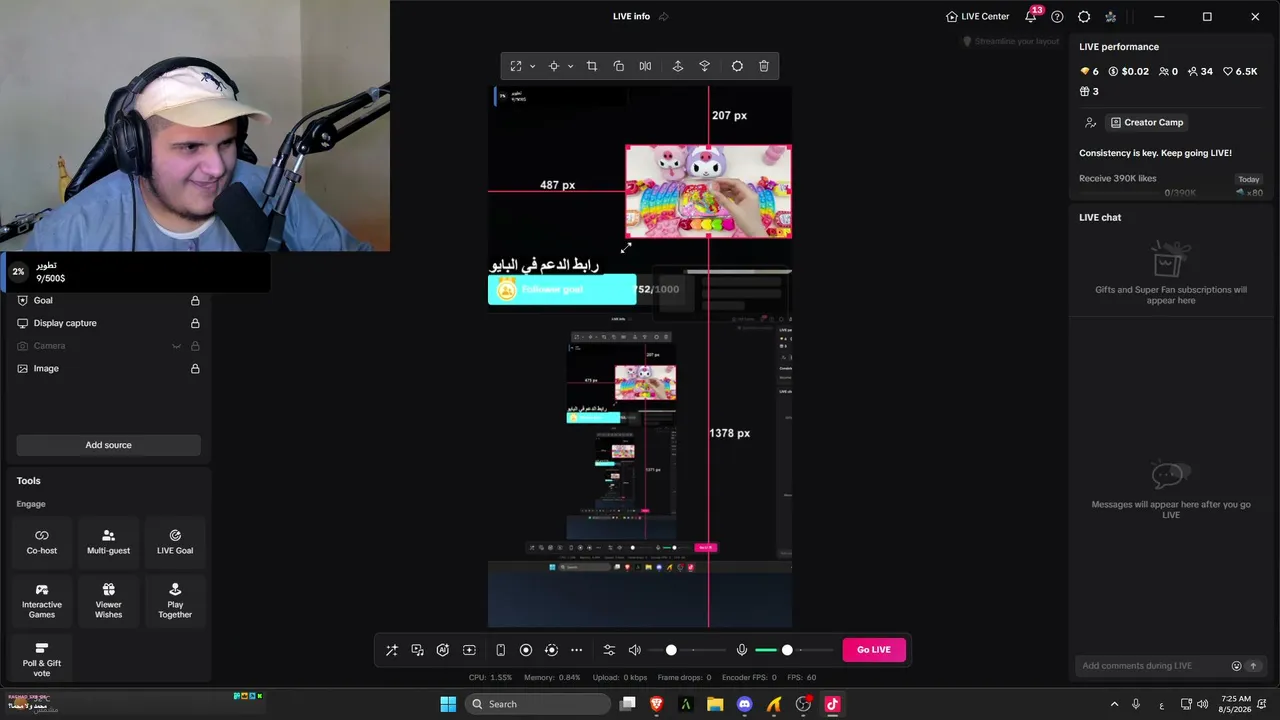Open the source settings gear

coord(737,66)
